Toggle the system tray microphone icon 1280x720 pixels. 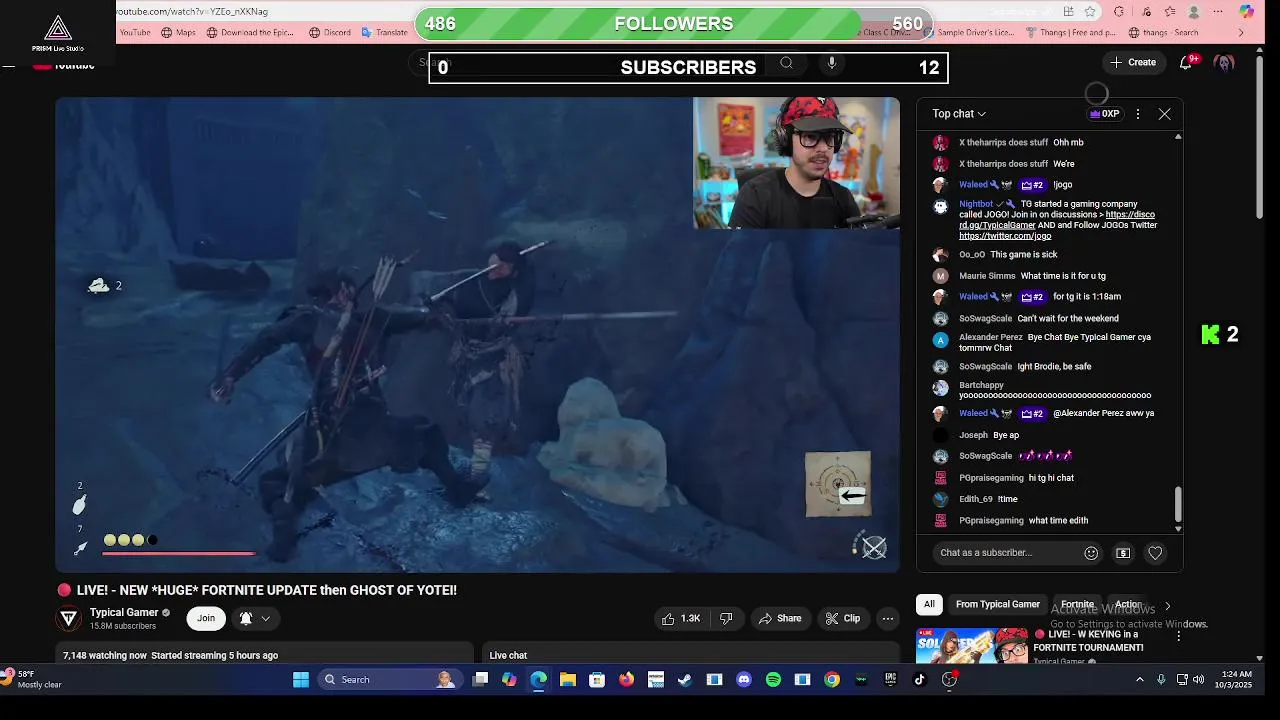coord(1161,679)
